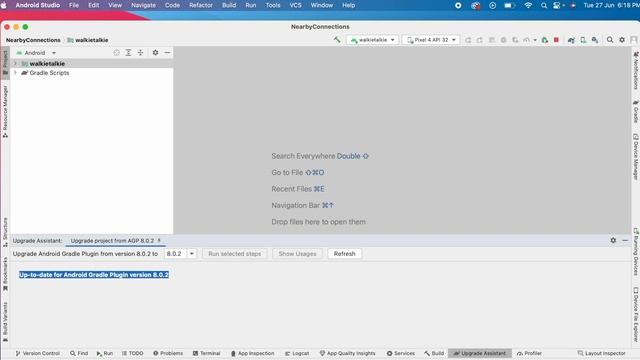Click the macOS Spotlight search icon
The image size is (640, 360).
[544, 5]
